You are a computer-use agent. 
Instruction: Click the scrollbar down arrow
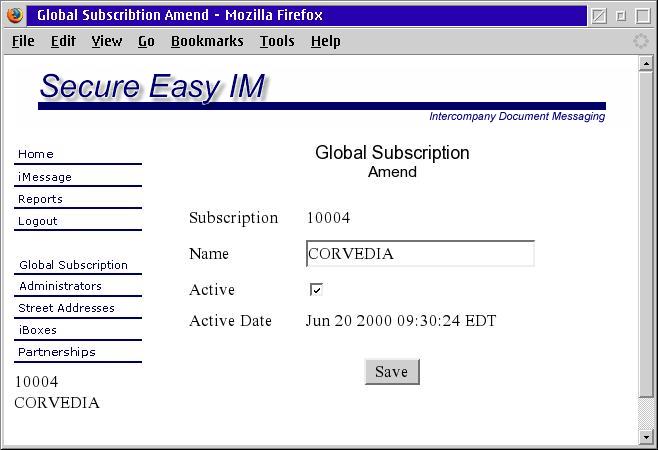646,436
